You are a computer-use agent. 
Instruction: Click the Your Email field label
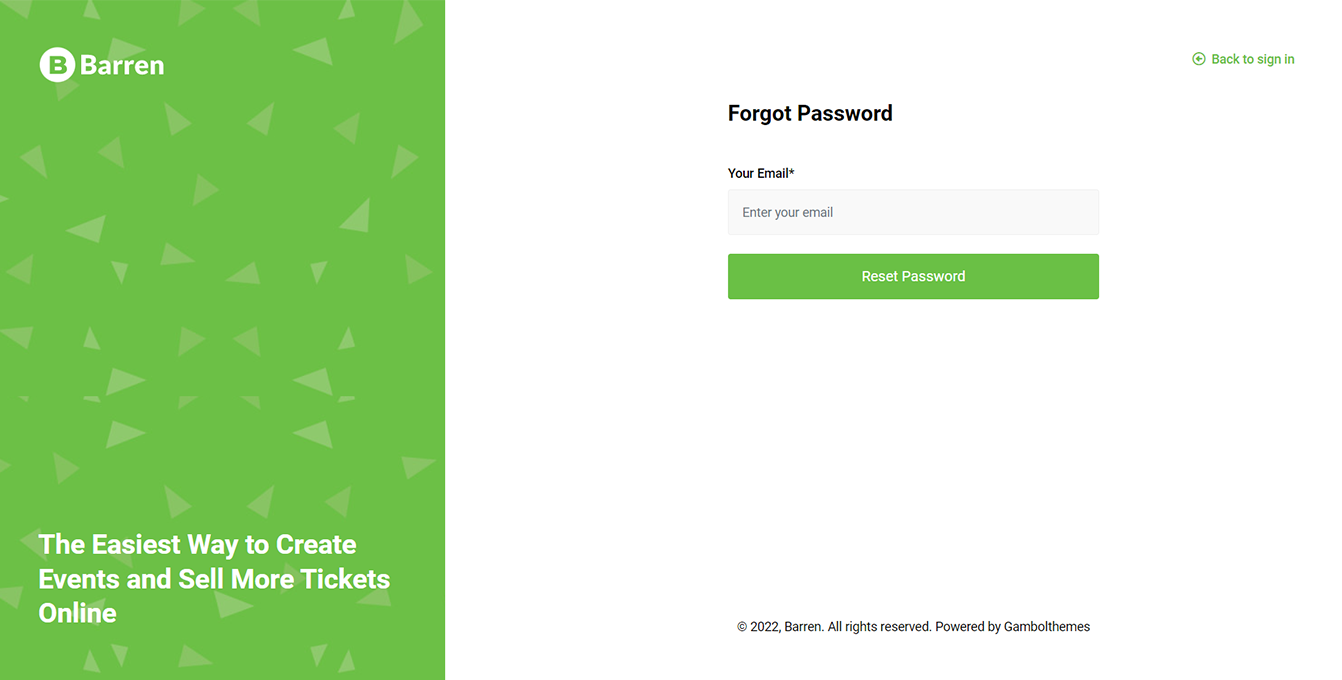tap(758, 173)
